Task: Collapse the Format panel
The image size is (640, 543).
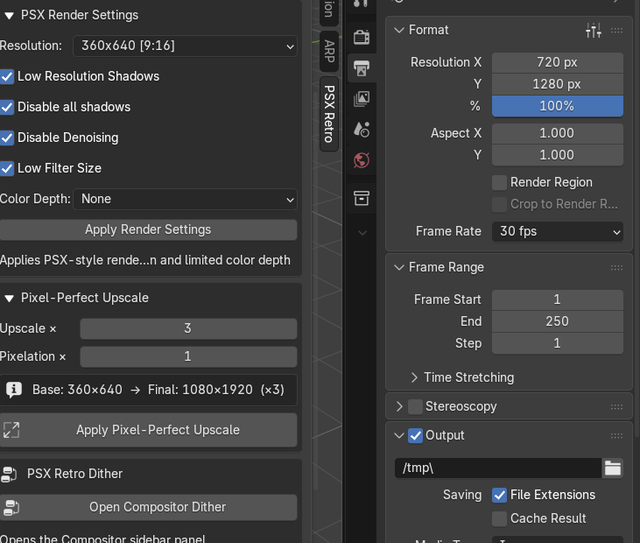Action: pos(399,30)
